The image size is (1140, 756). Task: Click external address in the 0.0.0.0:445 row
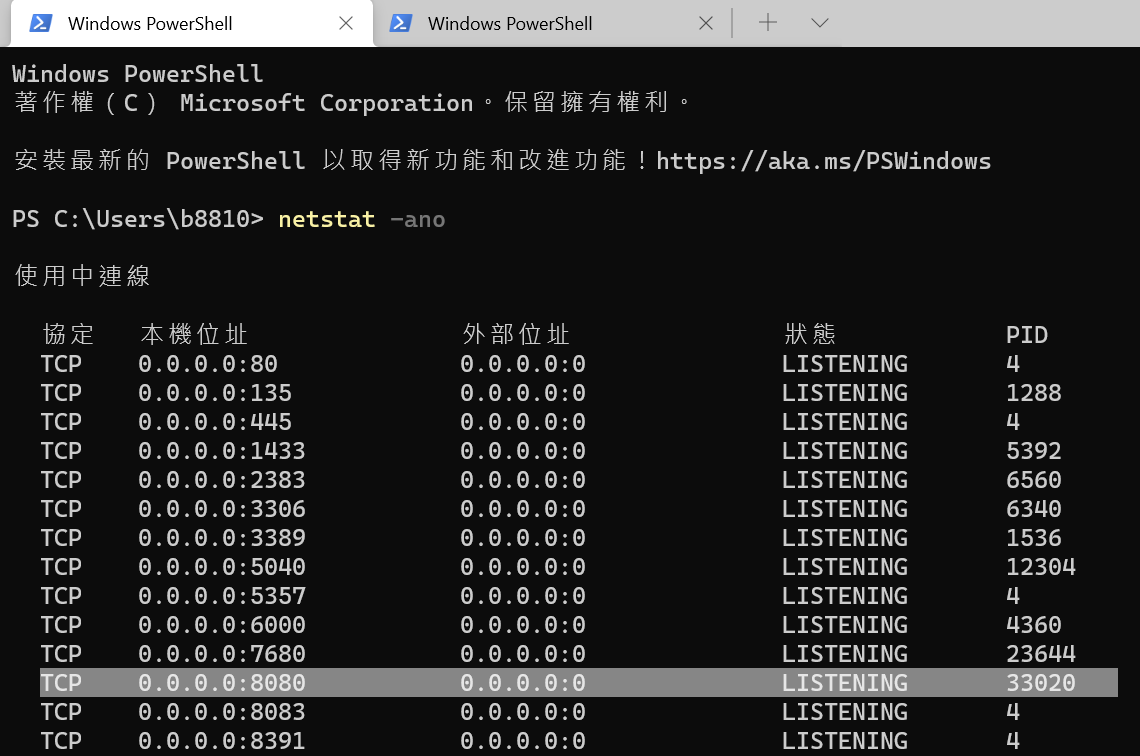(523, 422)
